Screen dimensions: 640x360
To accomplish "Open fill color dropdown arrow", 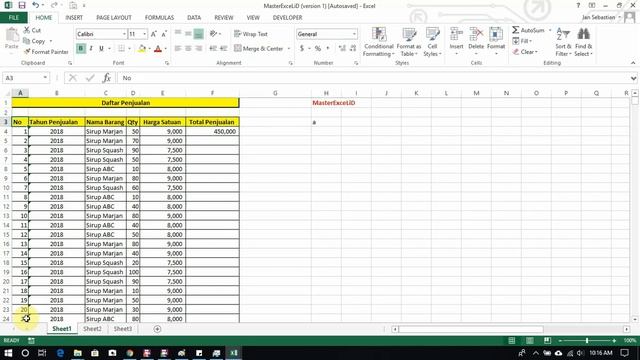I will pyautogui.click(x=149, y=49).
